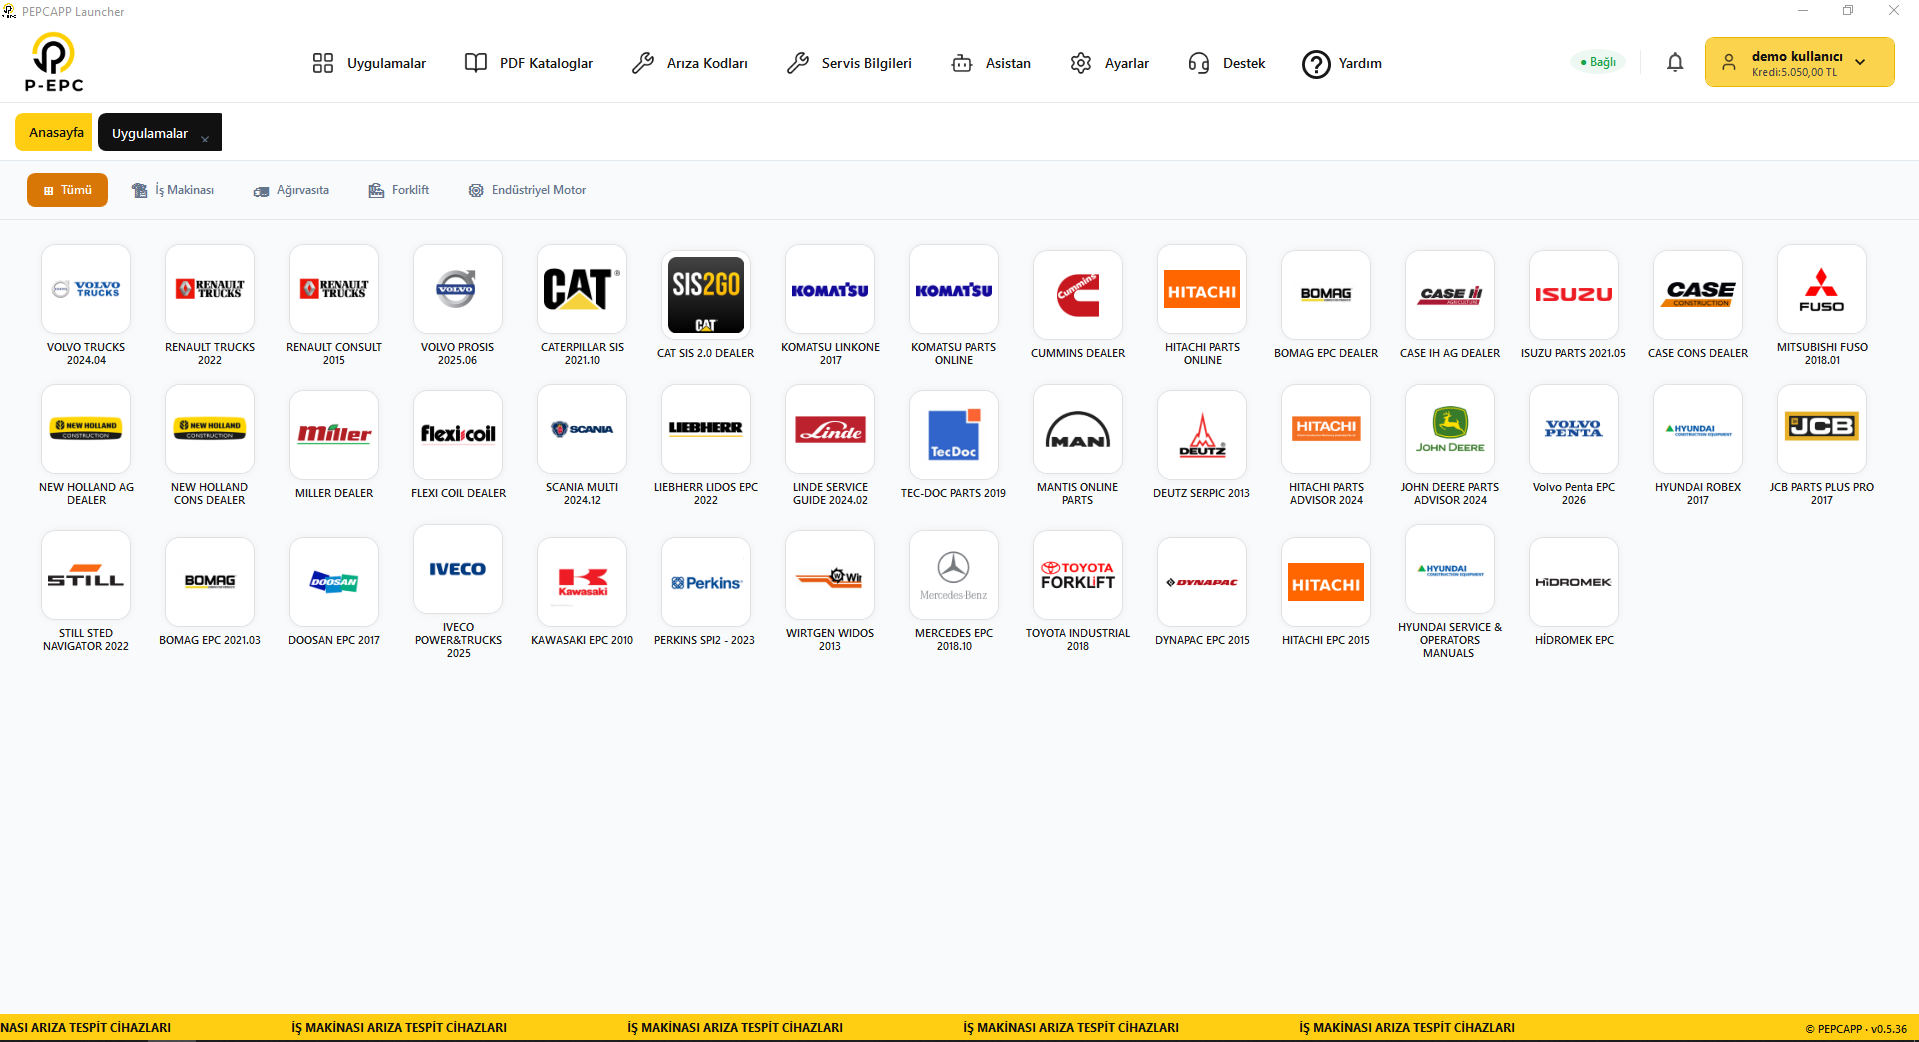This screenshot has height=1042, width=1919.
Task: Select the Tümü category filter
Action: pos(67,190)
